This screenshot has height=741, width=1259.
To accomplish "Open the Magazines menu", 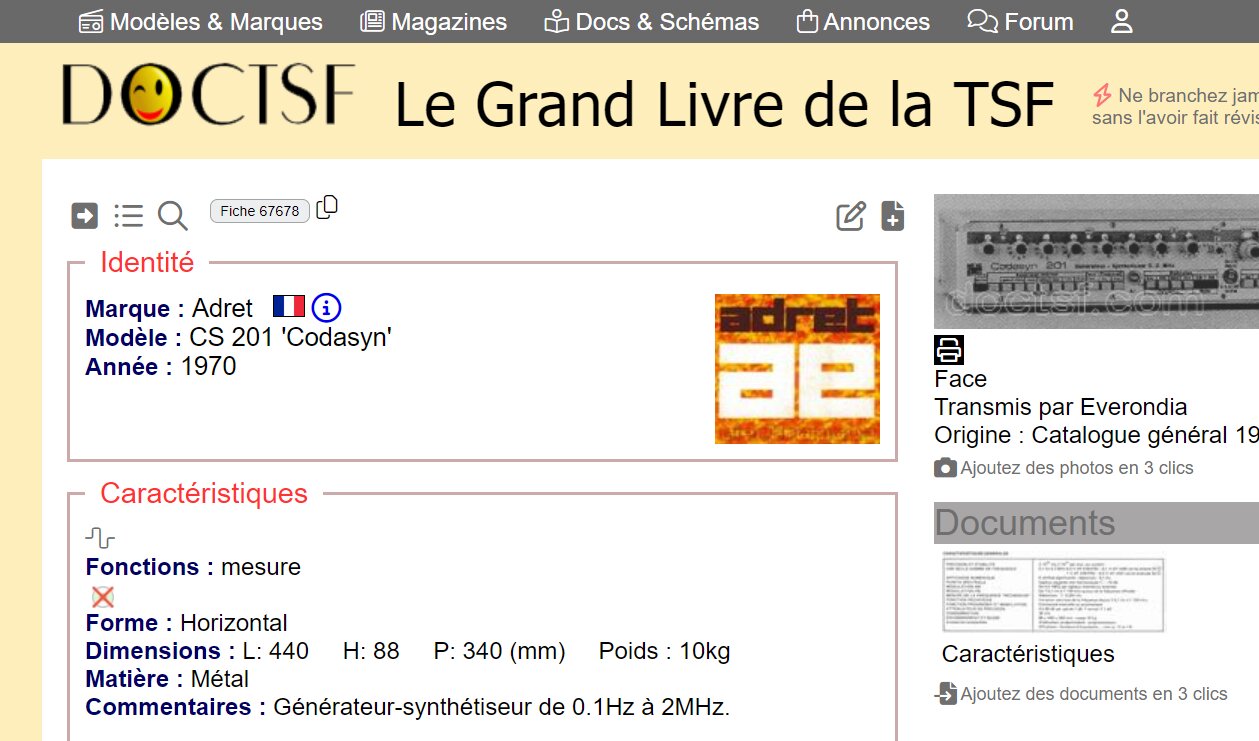I will click(x=433, y=21).
